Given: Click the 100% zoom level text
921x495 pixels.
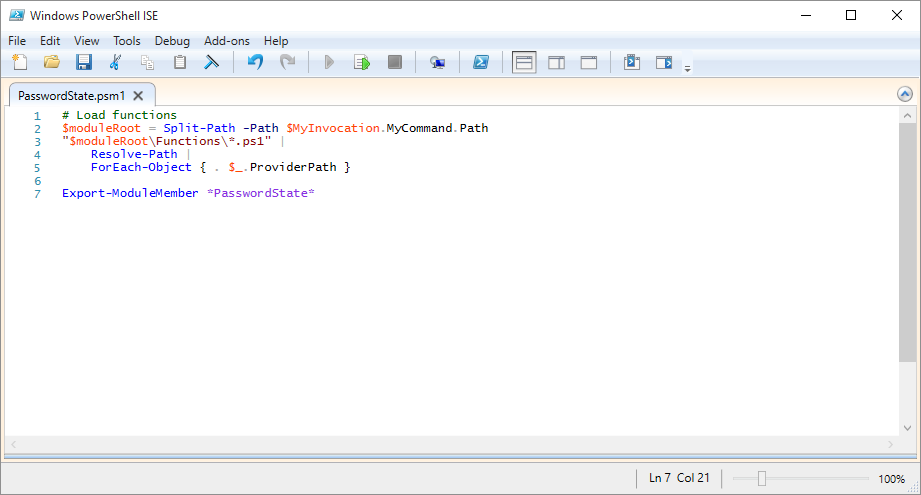Looking at the screenshot, I should [x=891, y=479].
